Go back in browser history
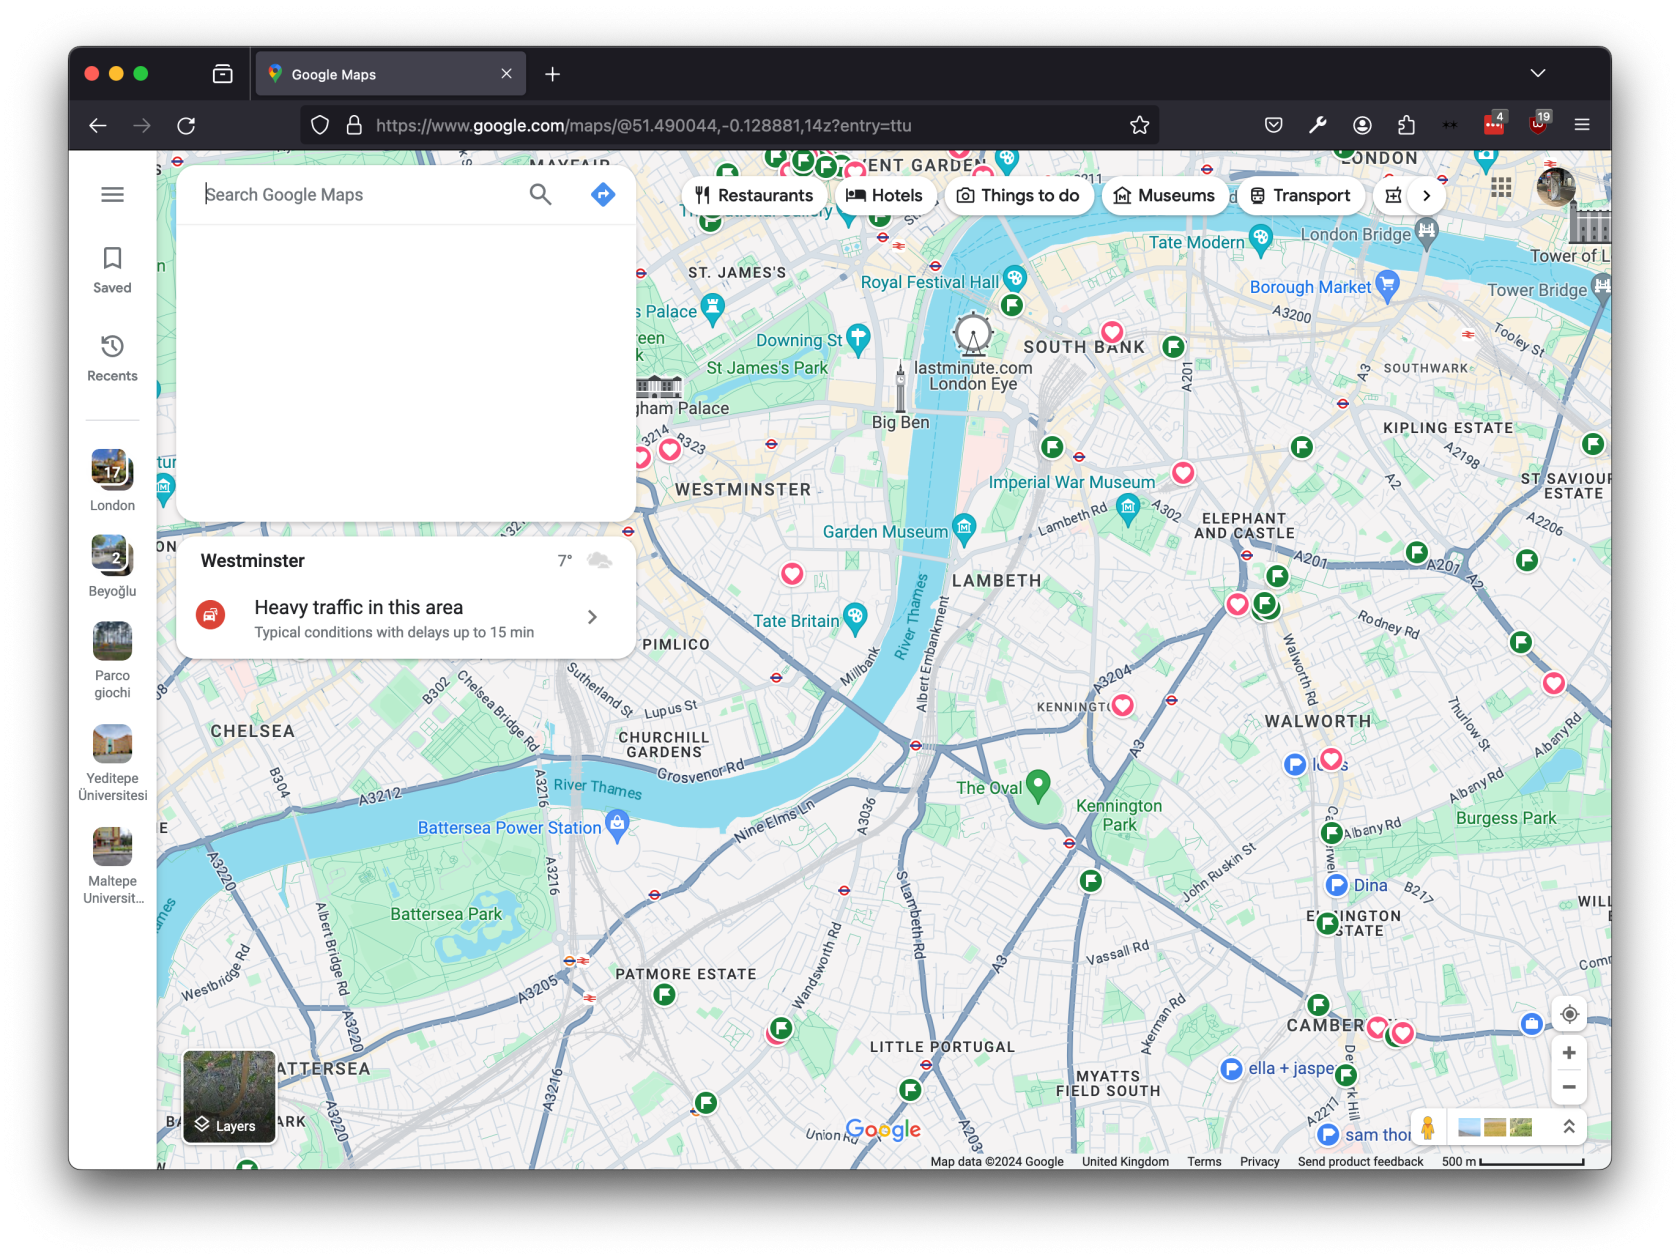This screenshot has width=1680, height=1260. (x=98, y=125)
